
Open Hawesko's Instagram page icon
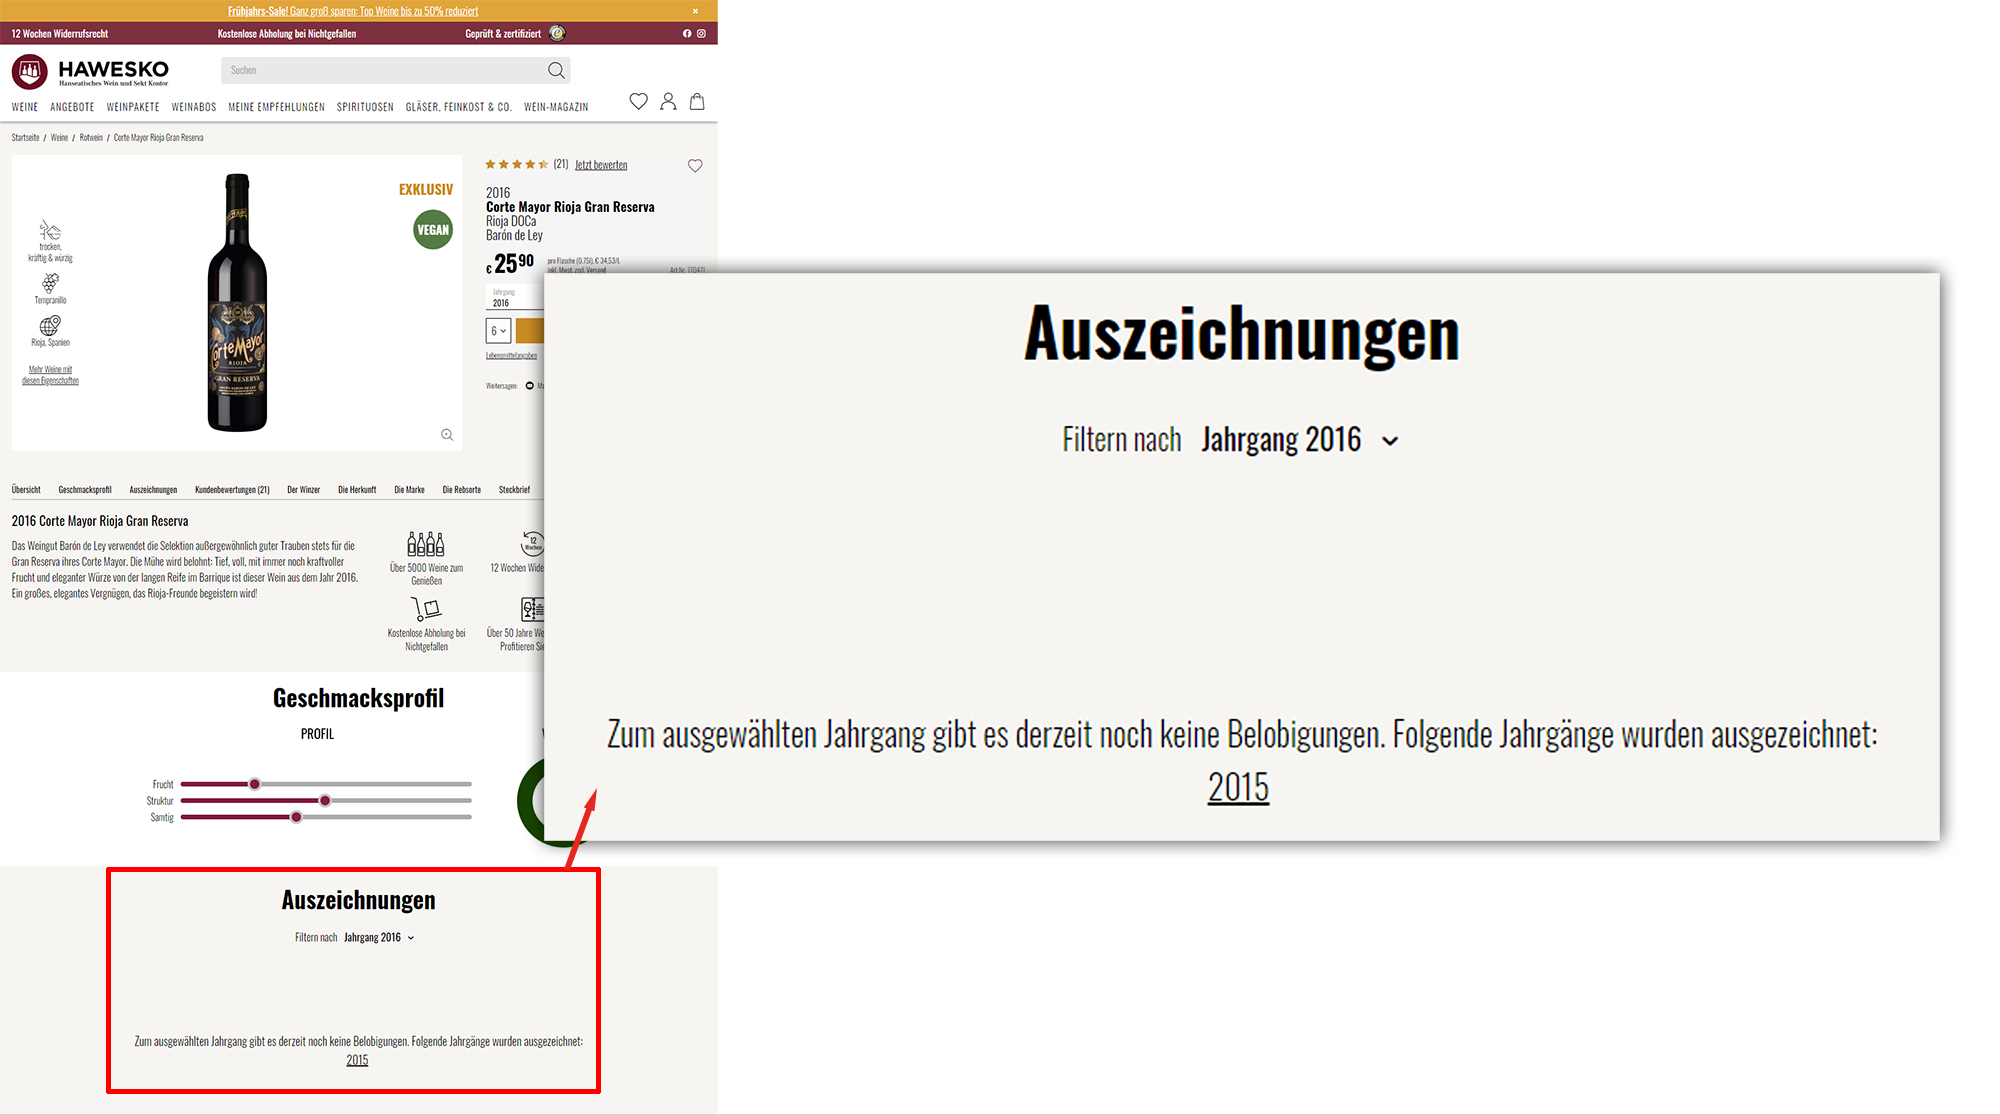[701, 34]
